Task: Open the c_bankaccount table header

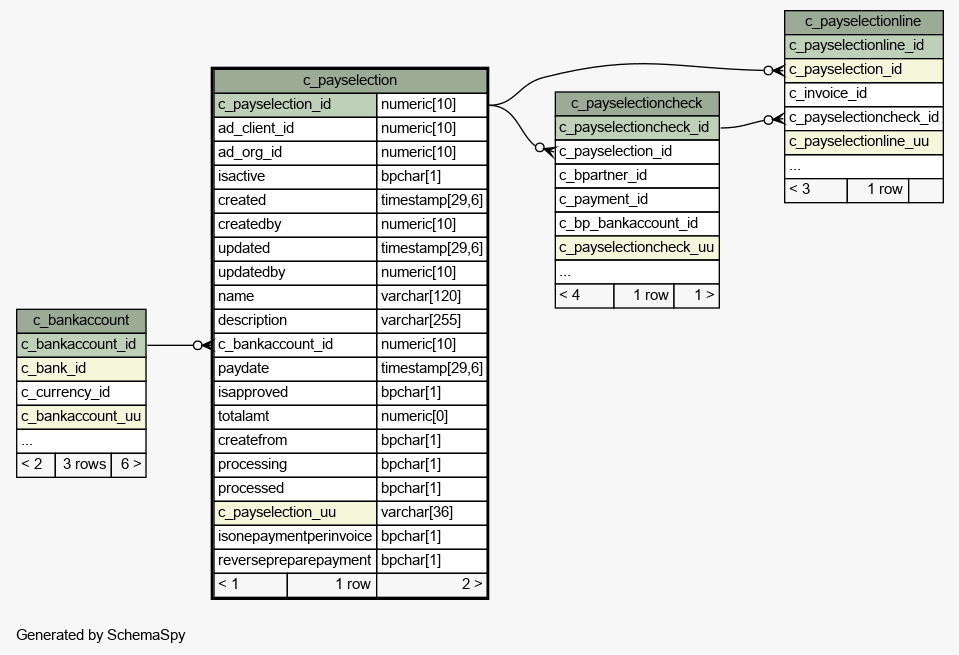Action: 81,320
